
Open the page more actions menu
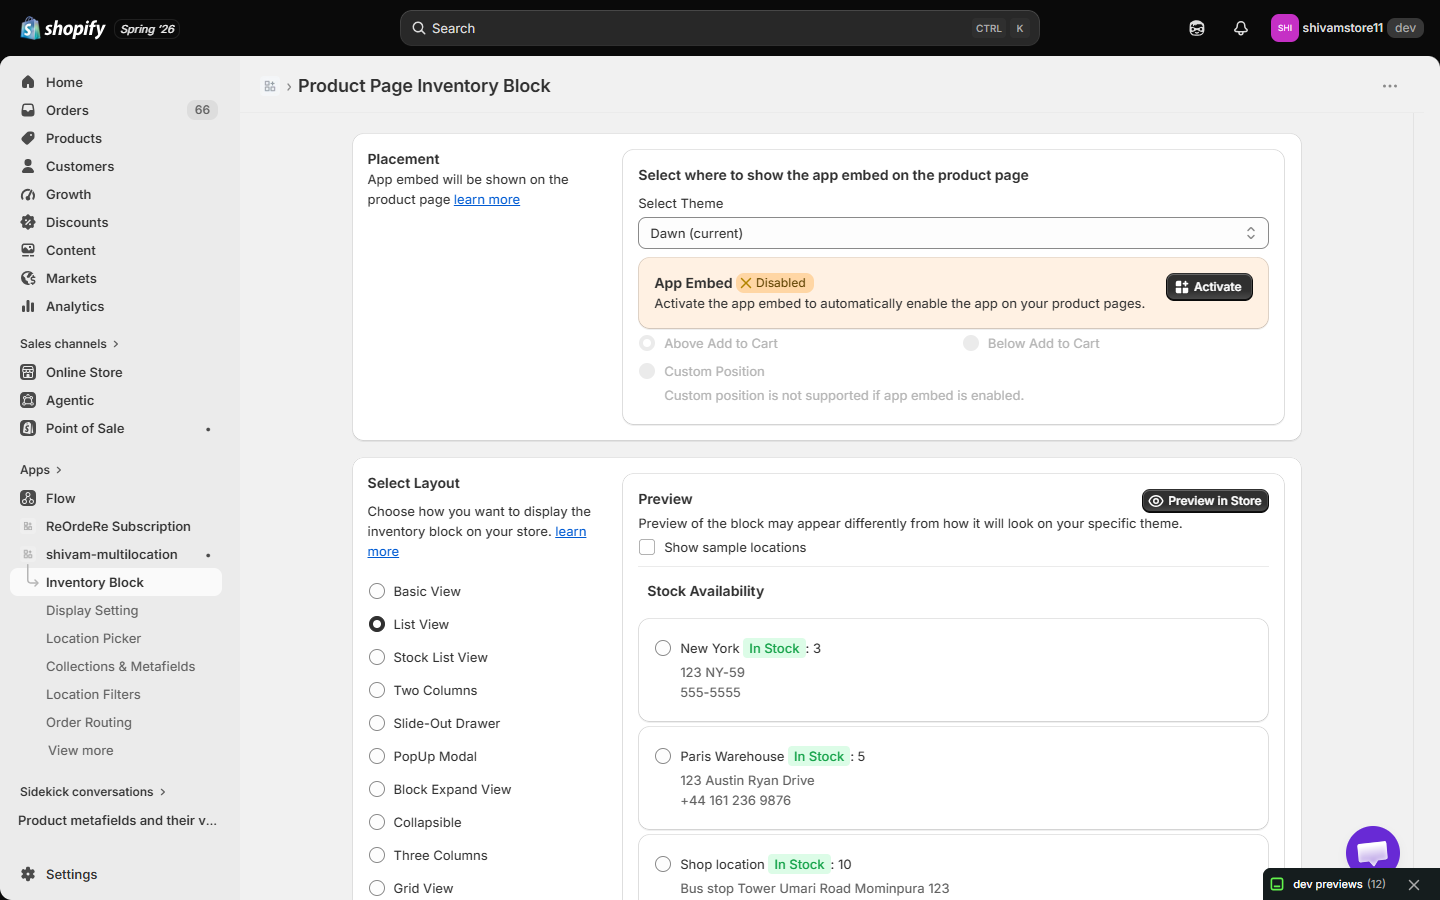[x=1390, y=86]
